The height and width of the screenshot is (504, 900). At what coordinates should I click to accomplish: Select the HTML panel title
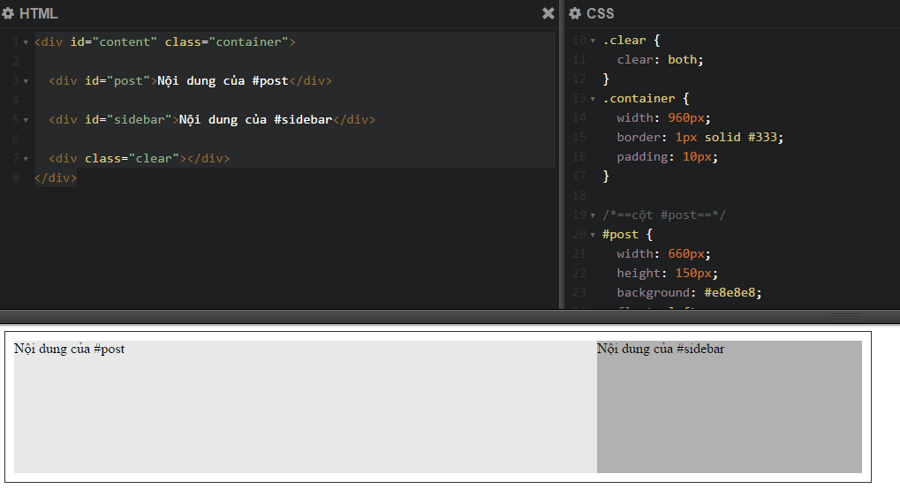(x=38, y=13)
